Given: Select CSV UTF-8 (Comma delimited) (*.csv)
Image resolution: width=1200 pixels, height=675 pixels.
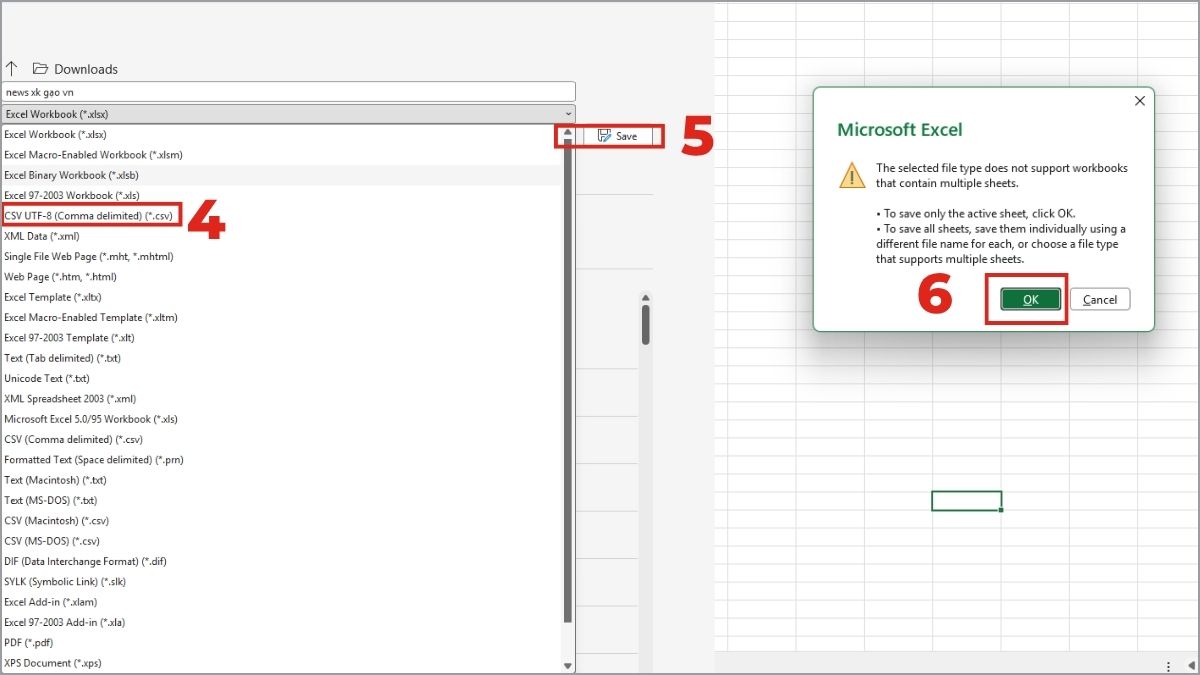Looking at the screenshot, I should coord(280,215).
